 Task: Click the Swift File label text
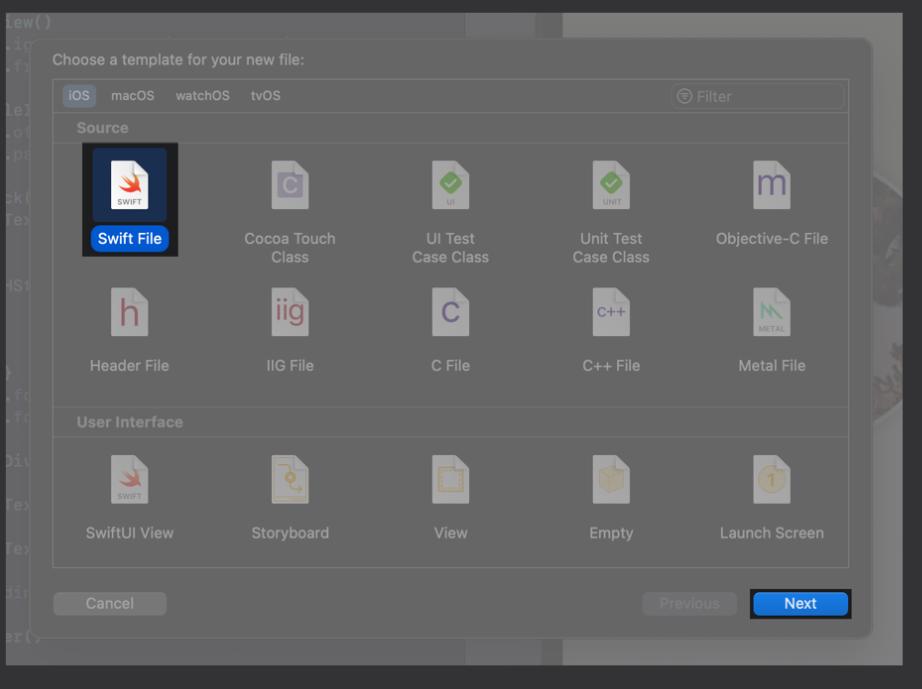(x=129, y=239)
